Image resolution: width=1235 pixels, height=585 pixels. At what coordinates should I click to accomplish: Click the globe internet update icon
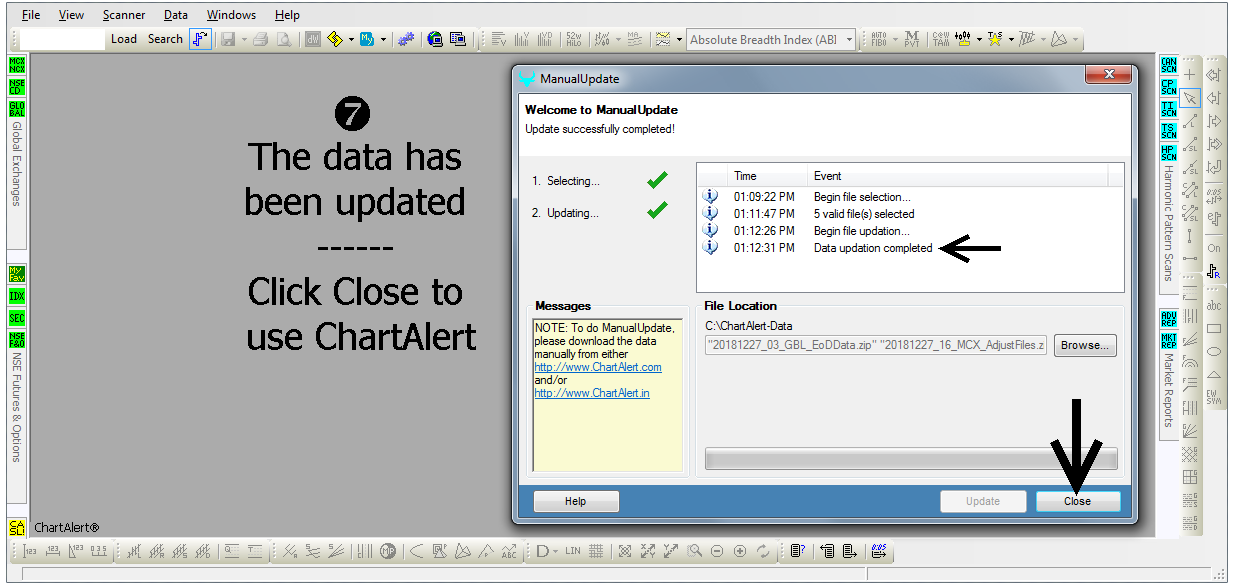click(x=435, y=39)
